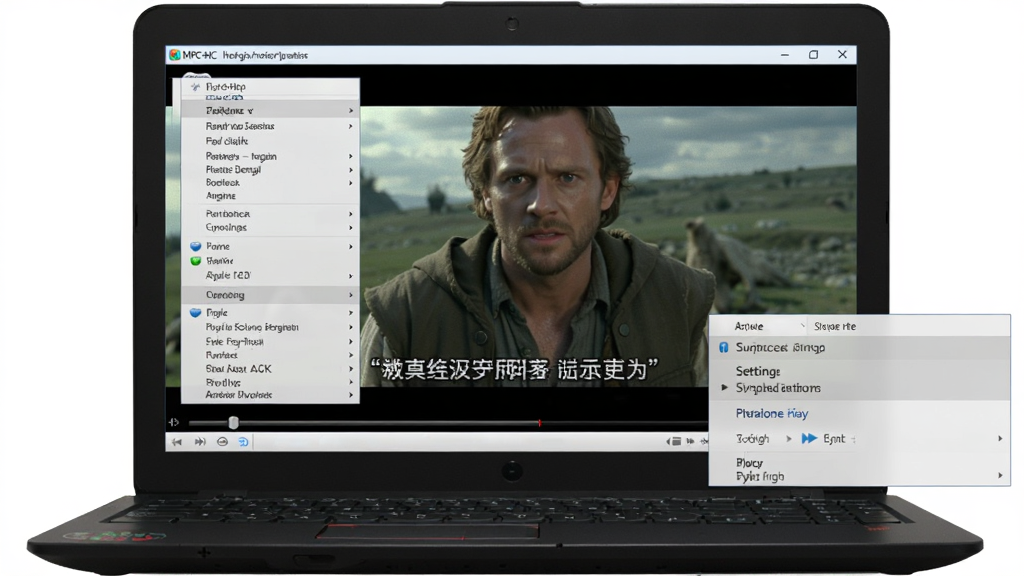Click the 'Arowe' header in the right panel
The width and height of the screenshot is (1024, 576).
(x=749, y=326)
